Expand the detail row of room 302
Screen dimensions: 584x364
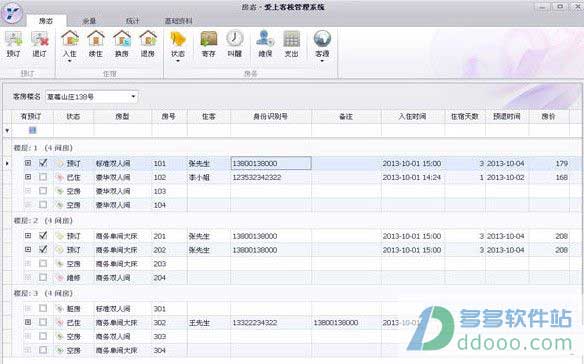[x=28, y=322]
